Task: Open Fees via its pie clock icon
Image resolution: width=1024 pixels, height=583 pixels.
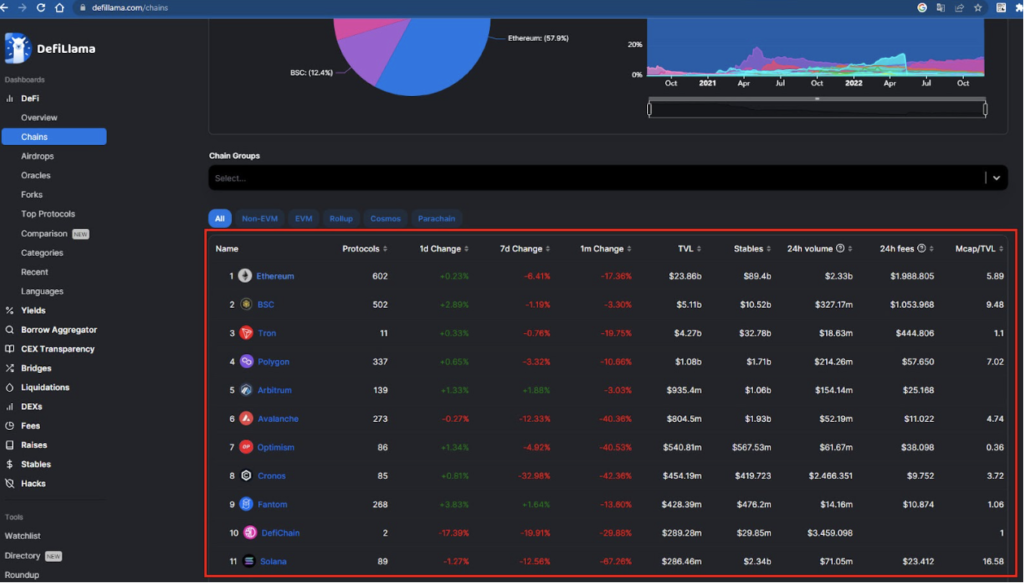Action: click(9, 426)
